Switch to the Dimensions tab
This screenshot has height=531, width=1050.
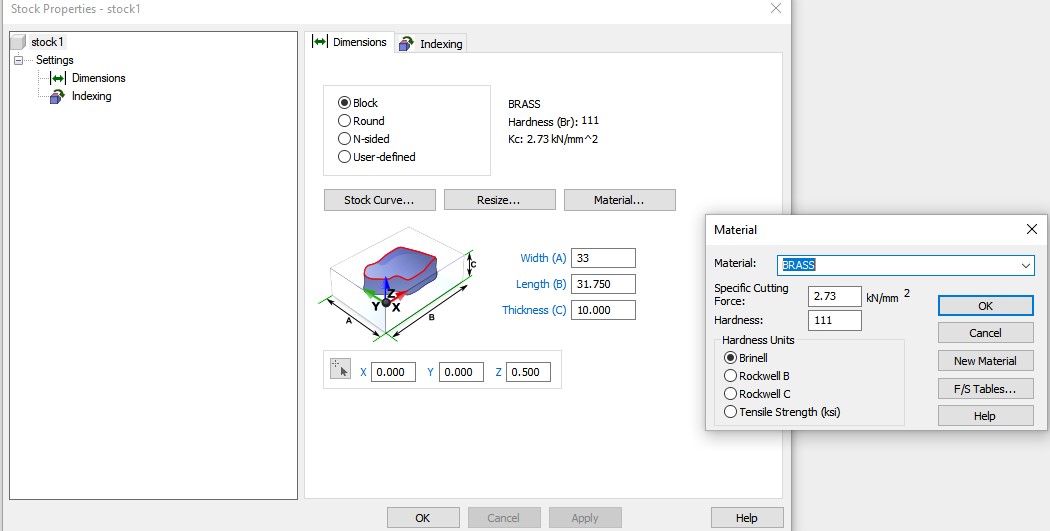pyautogui.click(x=350, y=42)
